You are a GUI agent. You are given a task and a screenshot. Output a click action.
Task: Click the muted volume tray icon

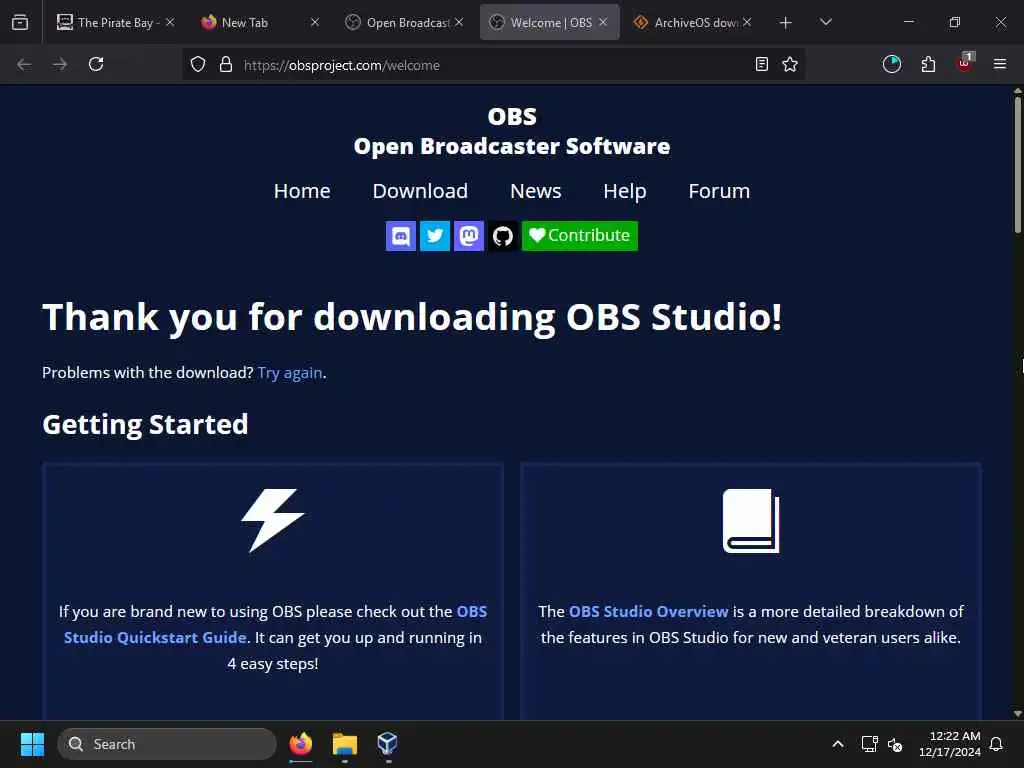[895, 744]
